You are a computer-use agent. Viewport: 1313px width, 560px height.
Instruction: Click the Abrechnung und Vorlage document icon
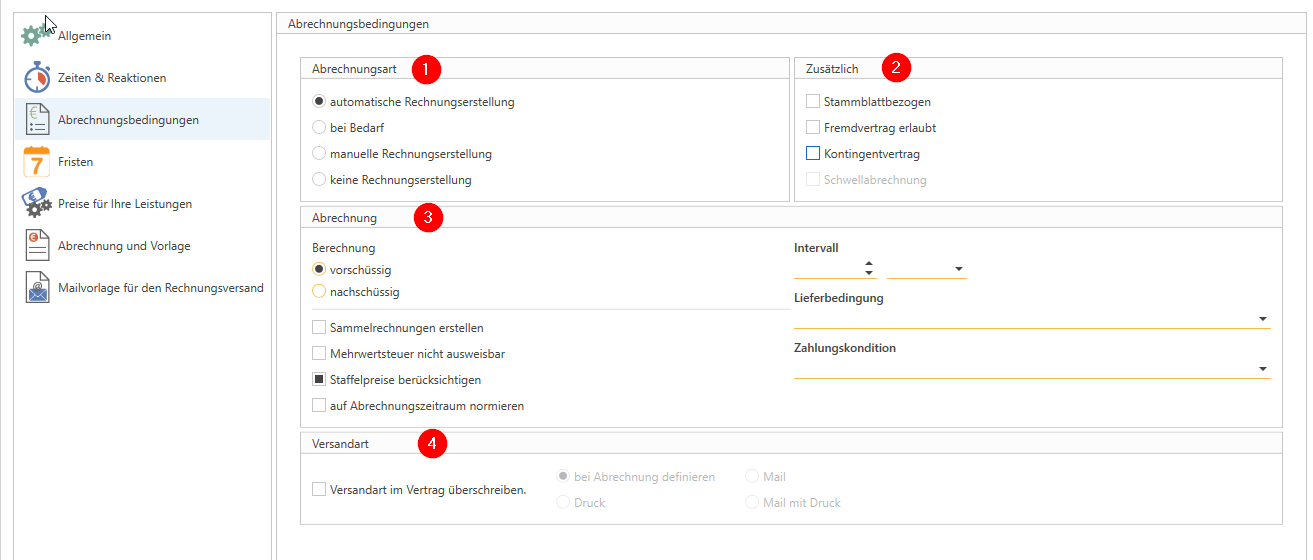tap(37, 246)
